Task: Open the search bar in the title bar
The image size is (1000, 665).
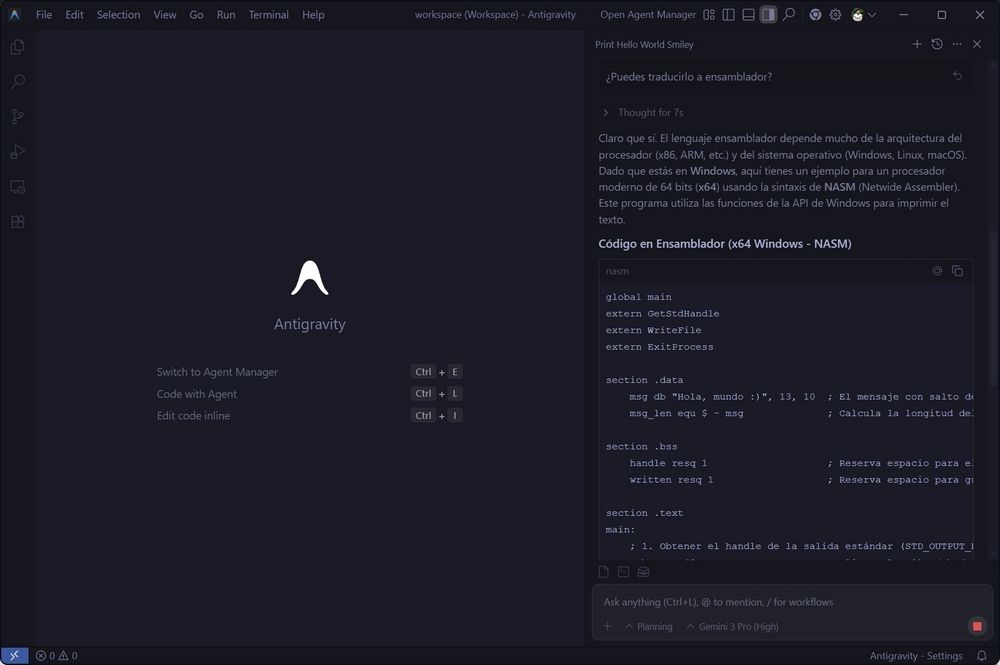Action: click(788, 15)
